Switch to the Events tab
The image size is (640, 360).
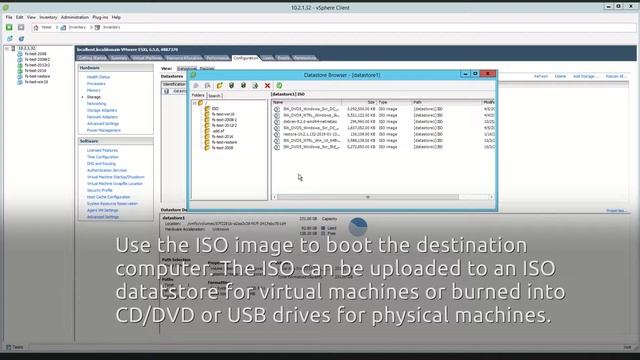pyautogui.click(x=283, y=58)
